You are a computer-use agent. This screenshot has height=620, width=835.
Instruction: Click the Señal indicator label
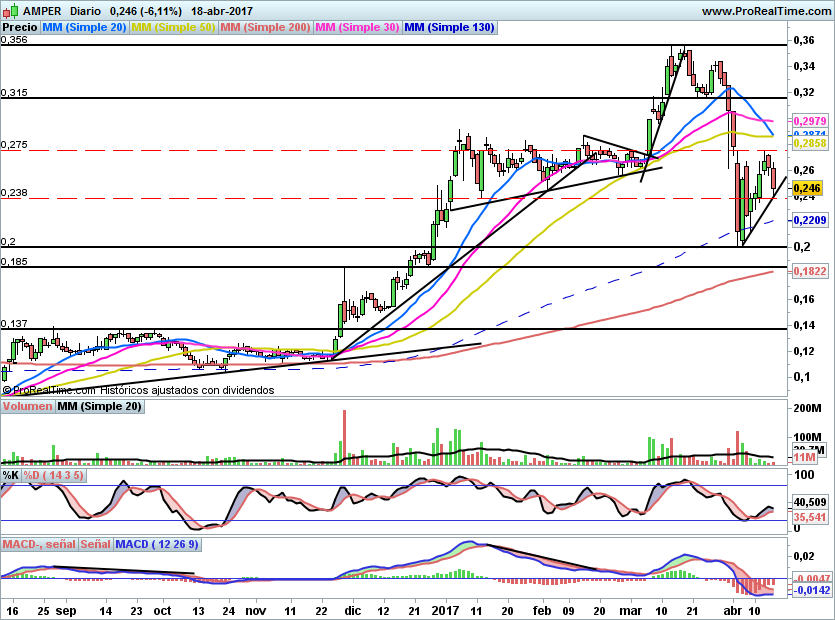pos(96,544)
